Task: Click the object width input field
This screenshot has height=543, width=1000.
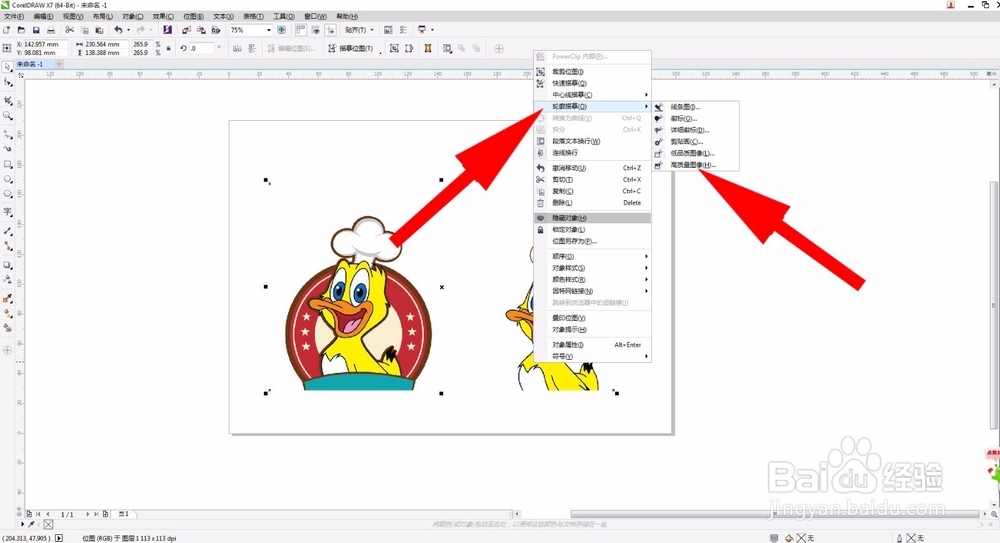Action: 106,45
